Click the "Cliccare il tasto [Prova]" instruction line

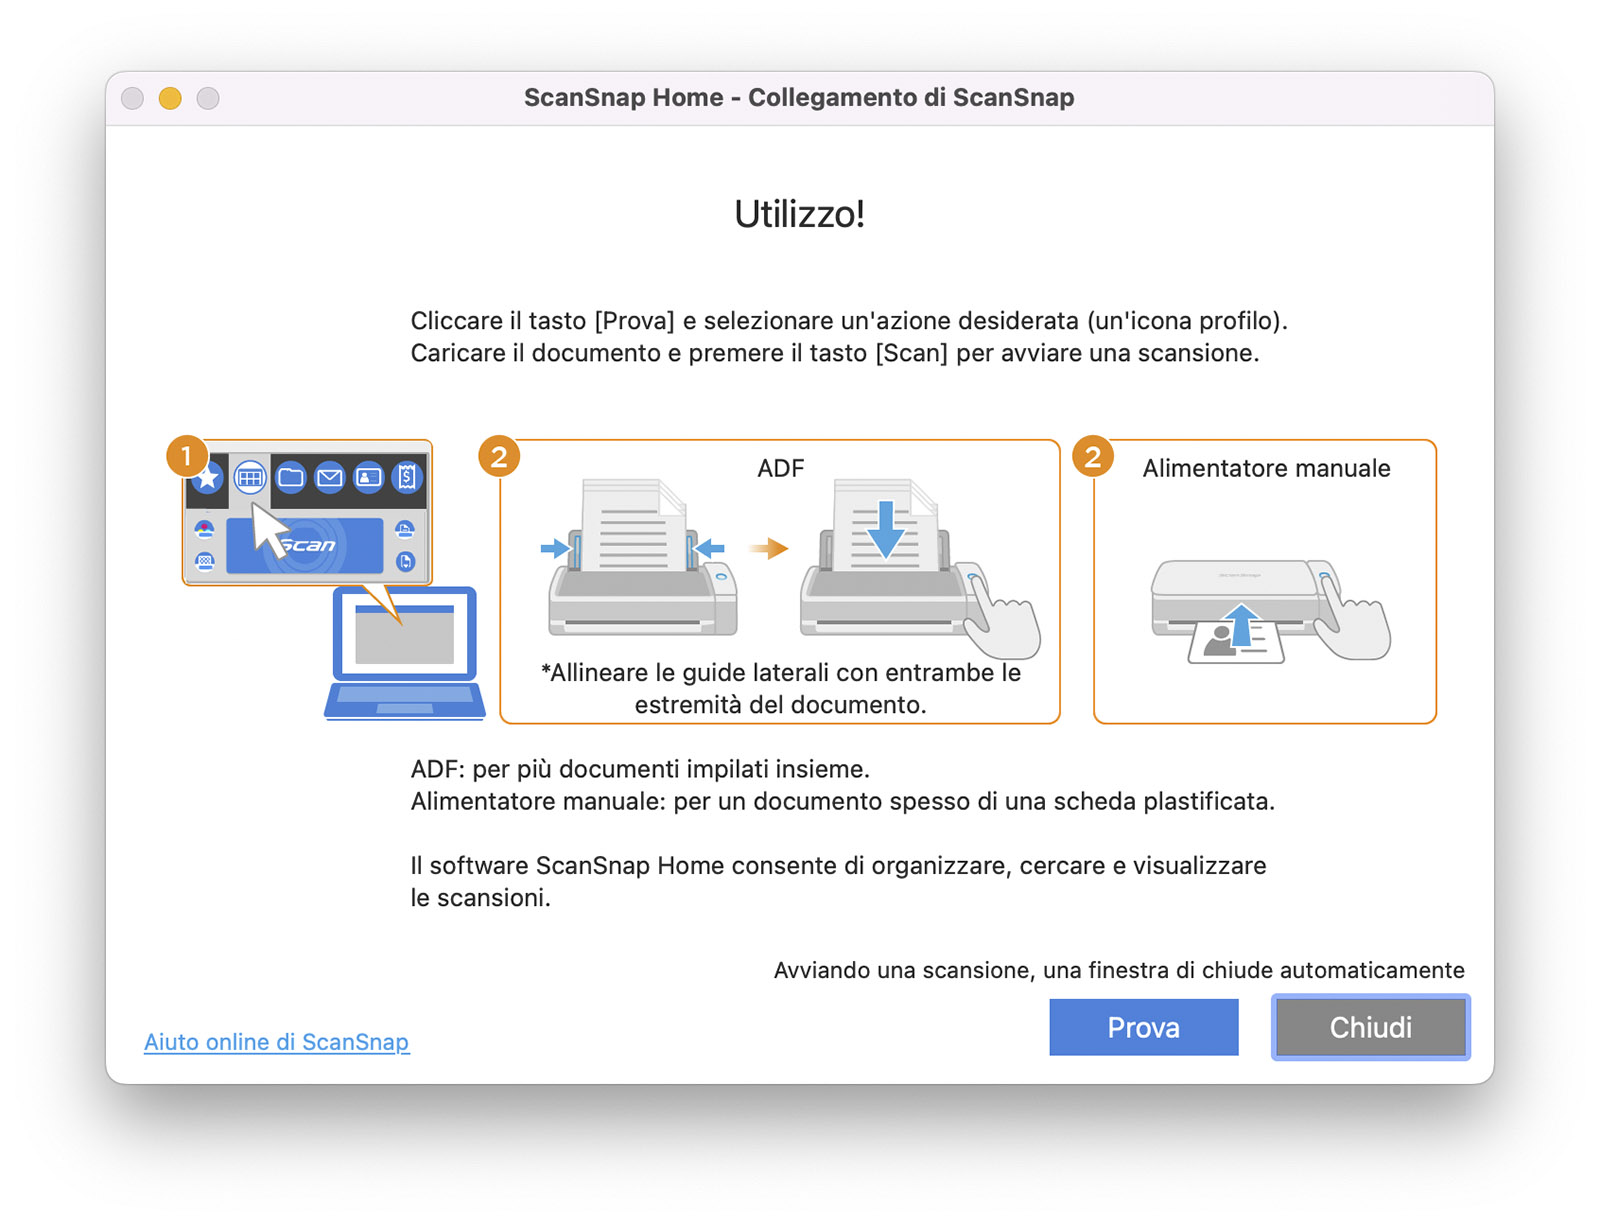849,321
